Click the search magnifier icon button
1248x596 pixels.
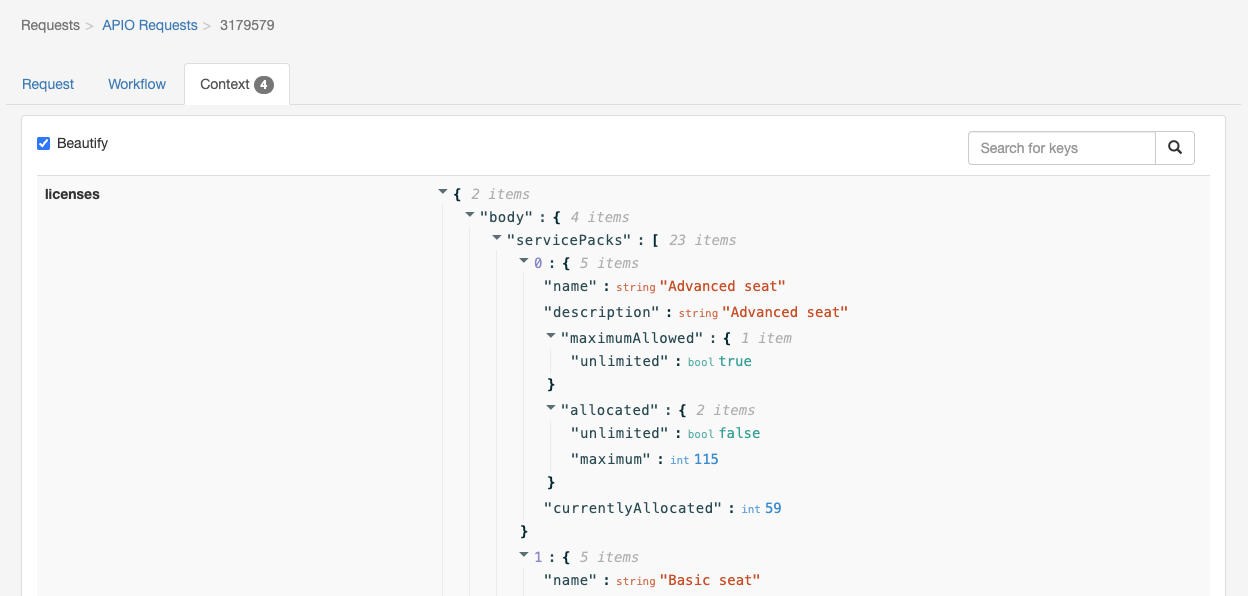click(x=1175, y=148)
